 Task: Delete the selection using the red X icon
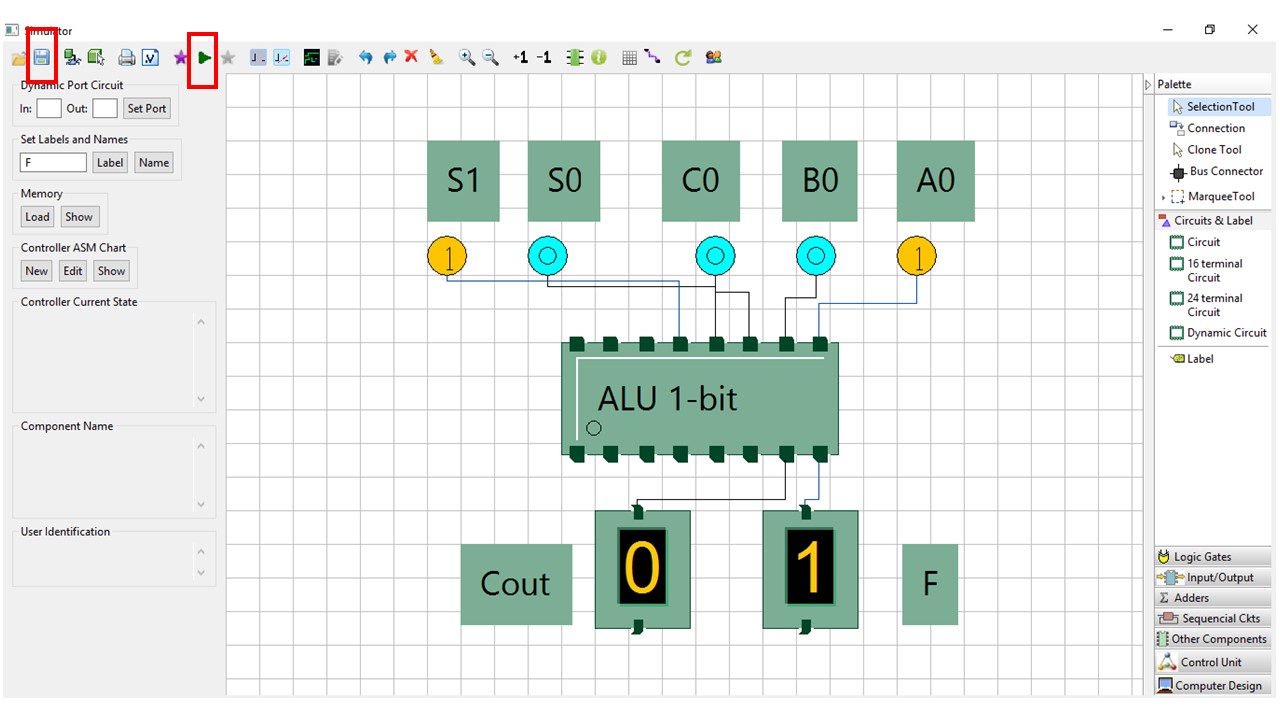pos(411,56)
